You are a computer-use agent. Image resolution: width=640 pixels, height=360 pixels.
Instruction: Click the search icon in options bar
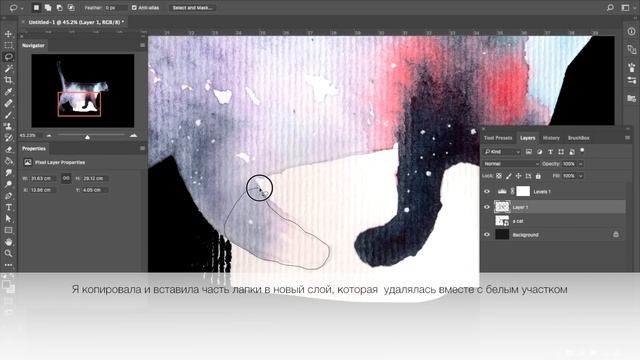pos(610,7)
